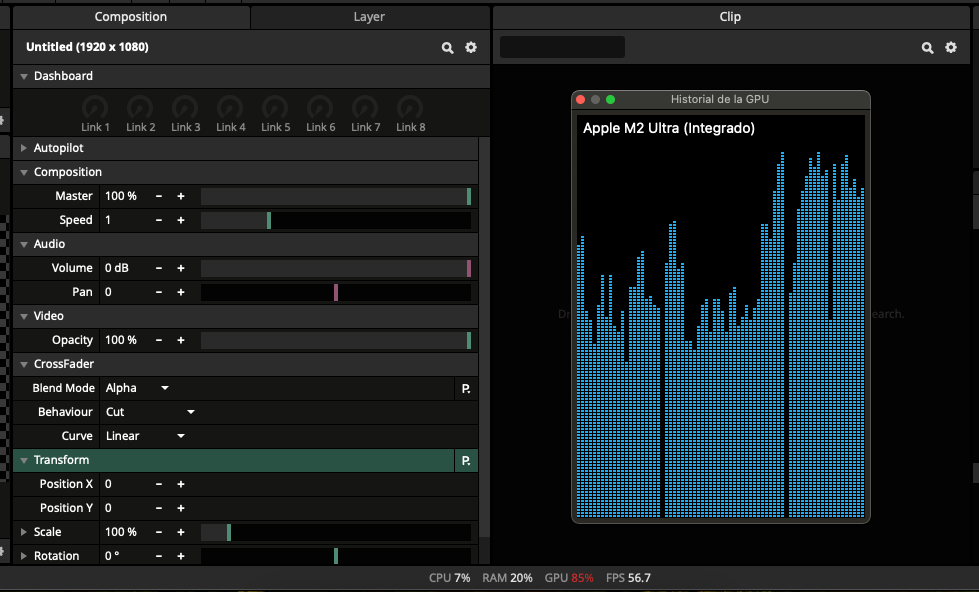Click the Speed slider bar
This screenshot has height=592, width=979.
[x=335, y=220]
